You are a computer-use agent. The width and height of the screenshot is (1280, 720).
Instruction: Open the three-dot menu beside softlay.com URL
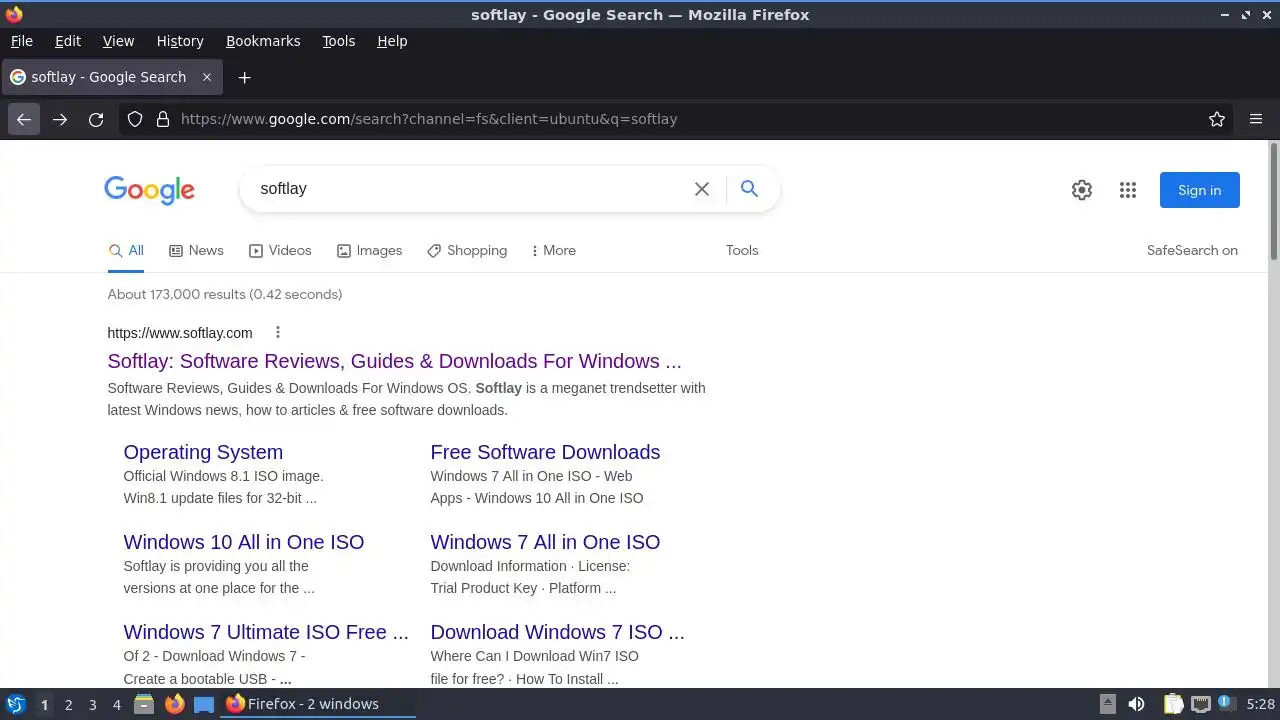(278, 333)
